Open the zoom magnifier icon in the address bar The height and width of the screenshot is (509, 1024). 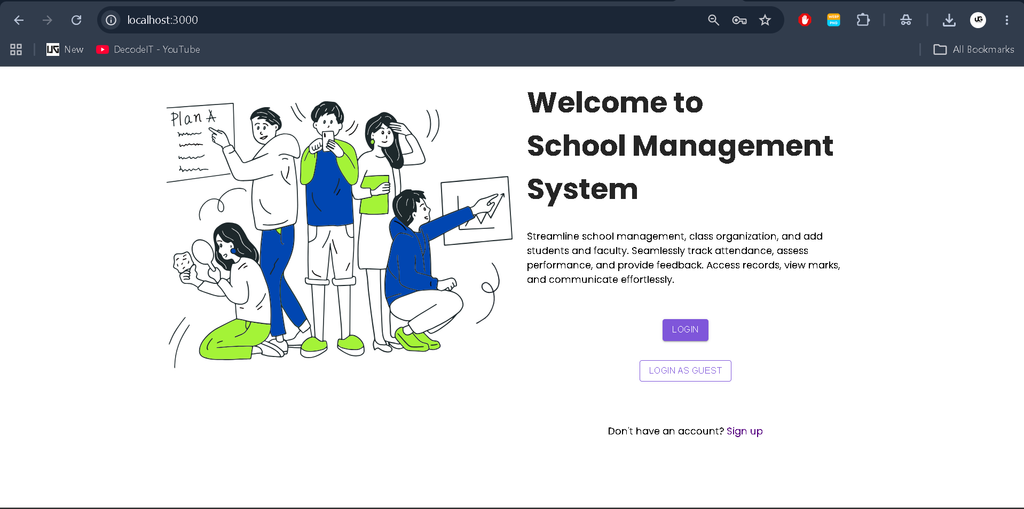click(714, 20)
